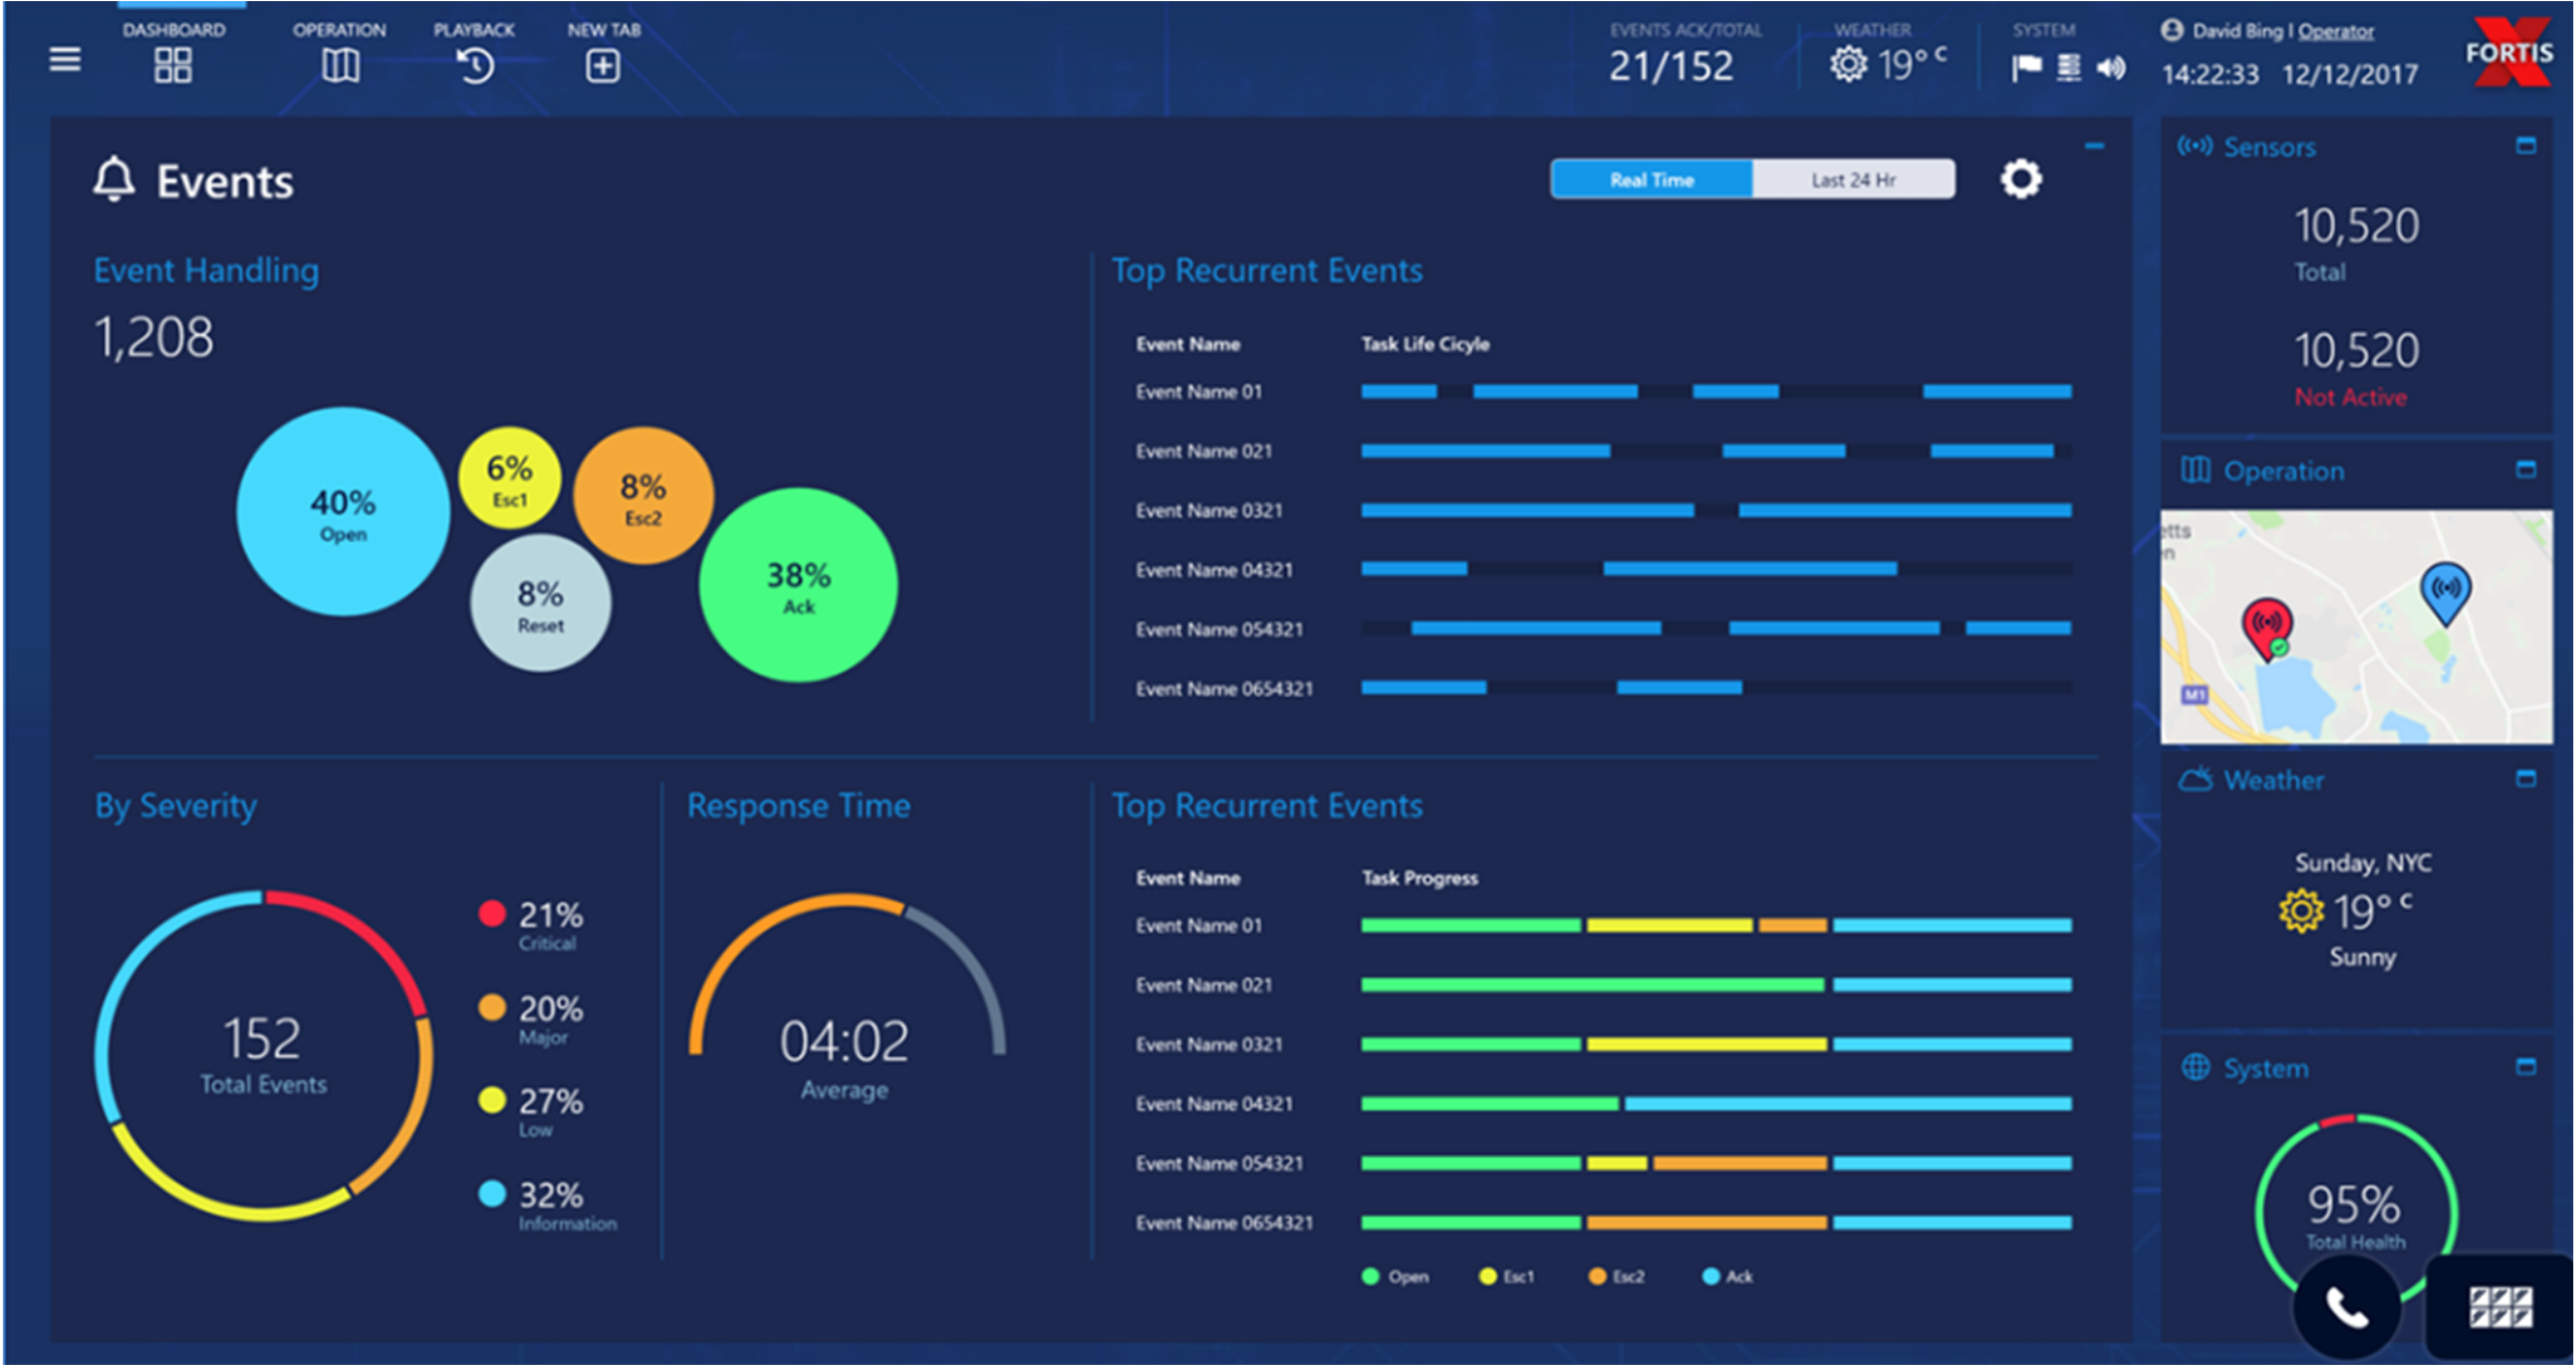Click the 95% Total Health gauge
Viewport: 2576px width, 1366px height.
(x=2355, y=1212)
